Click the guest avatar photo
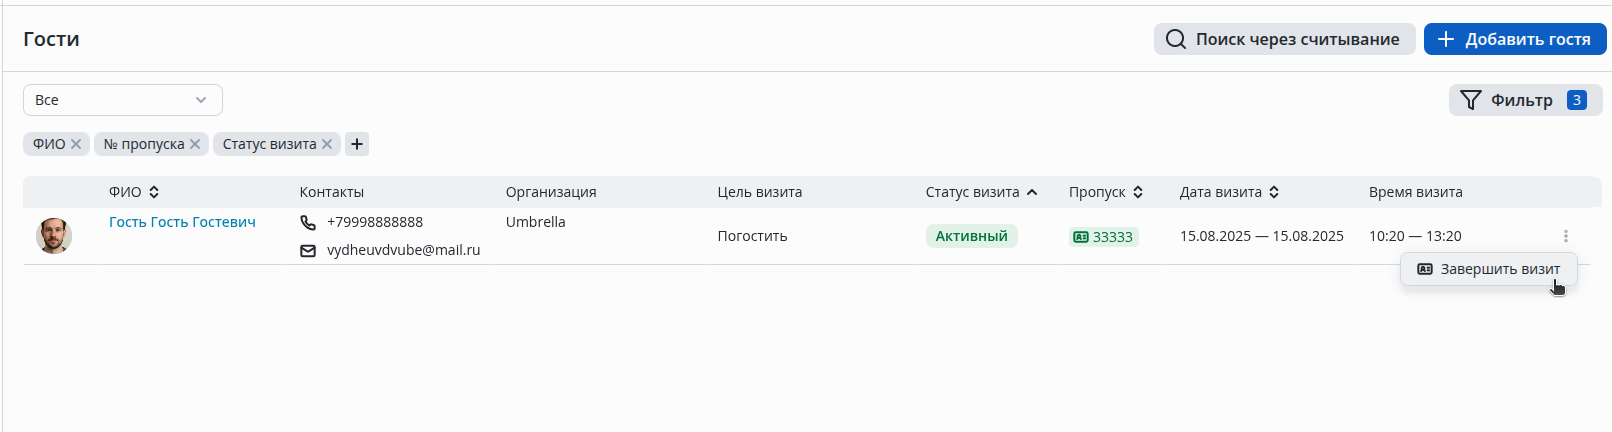1612x432 pixels. point(54,236)
